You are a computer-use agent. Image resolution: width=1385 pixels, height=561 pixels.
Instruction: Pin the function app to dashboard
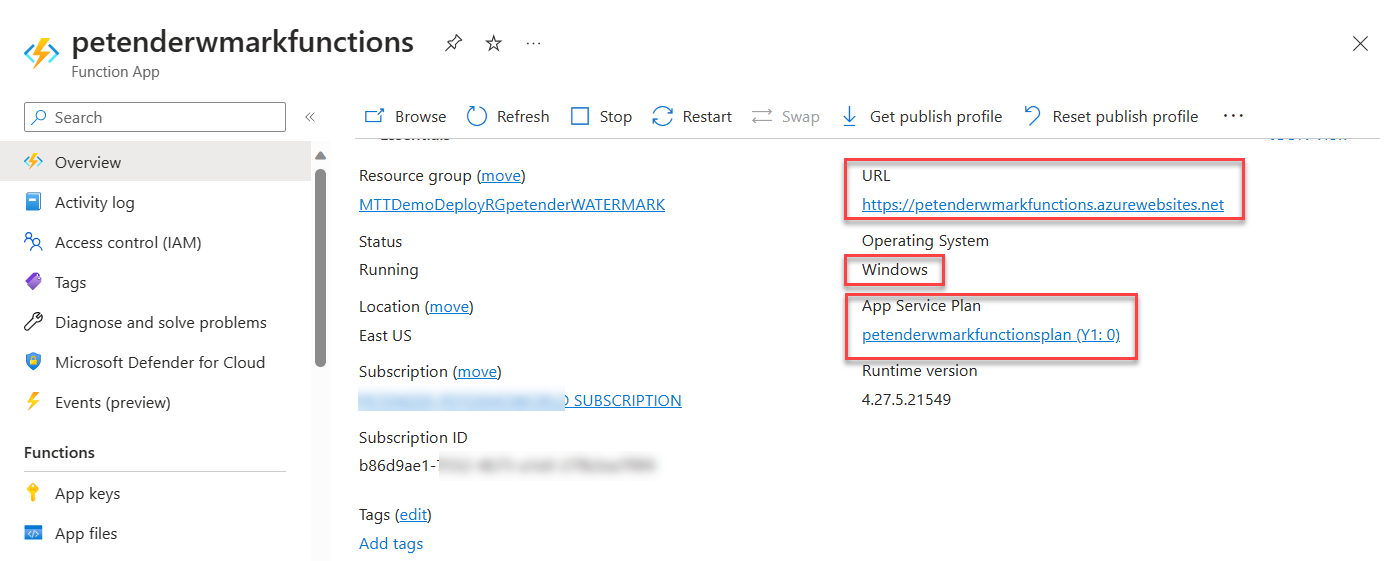pyautogui.click(x=453, y=43)
